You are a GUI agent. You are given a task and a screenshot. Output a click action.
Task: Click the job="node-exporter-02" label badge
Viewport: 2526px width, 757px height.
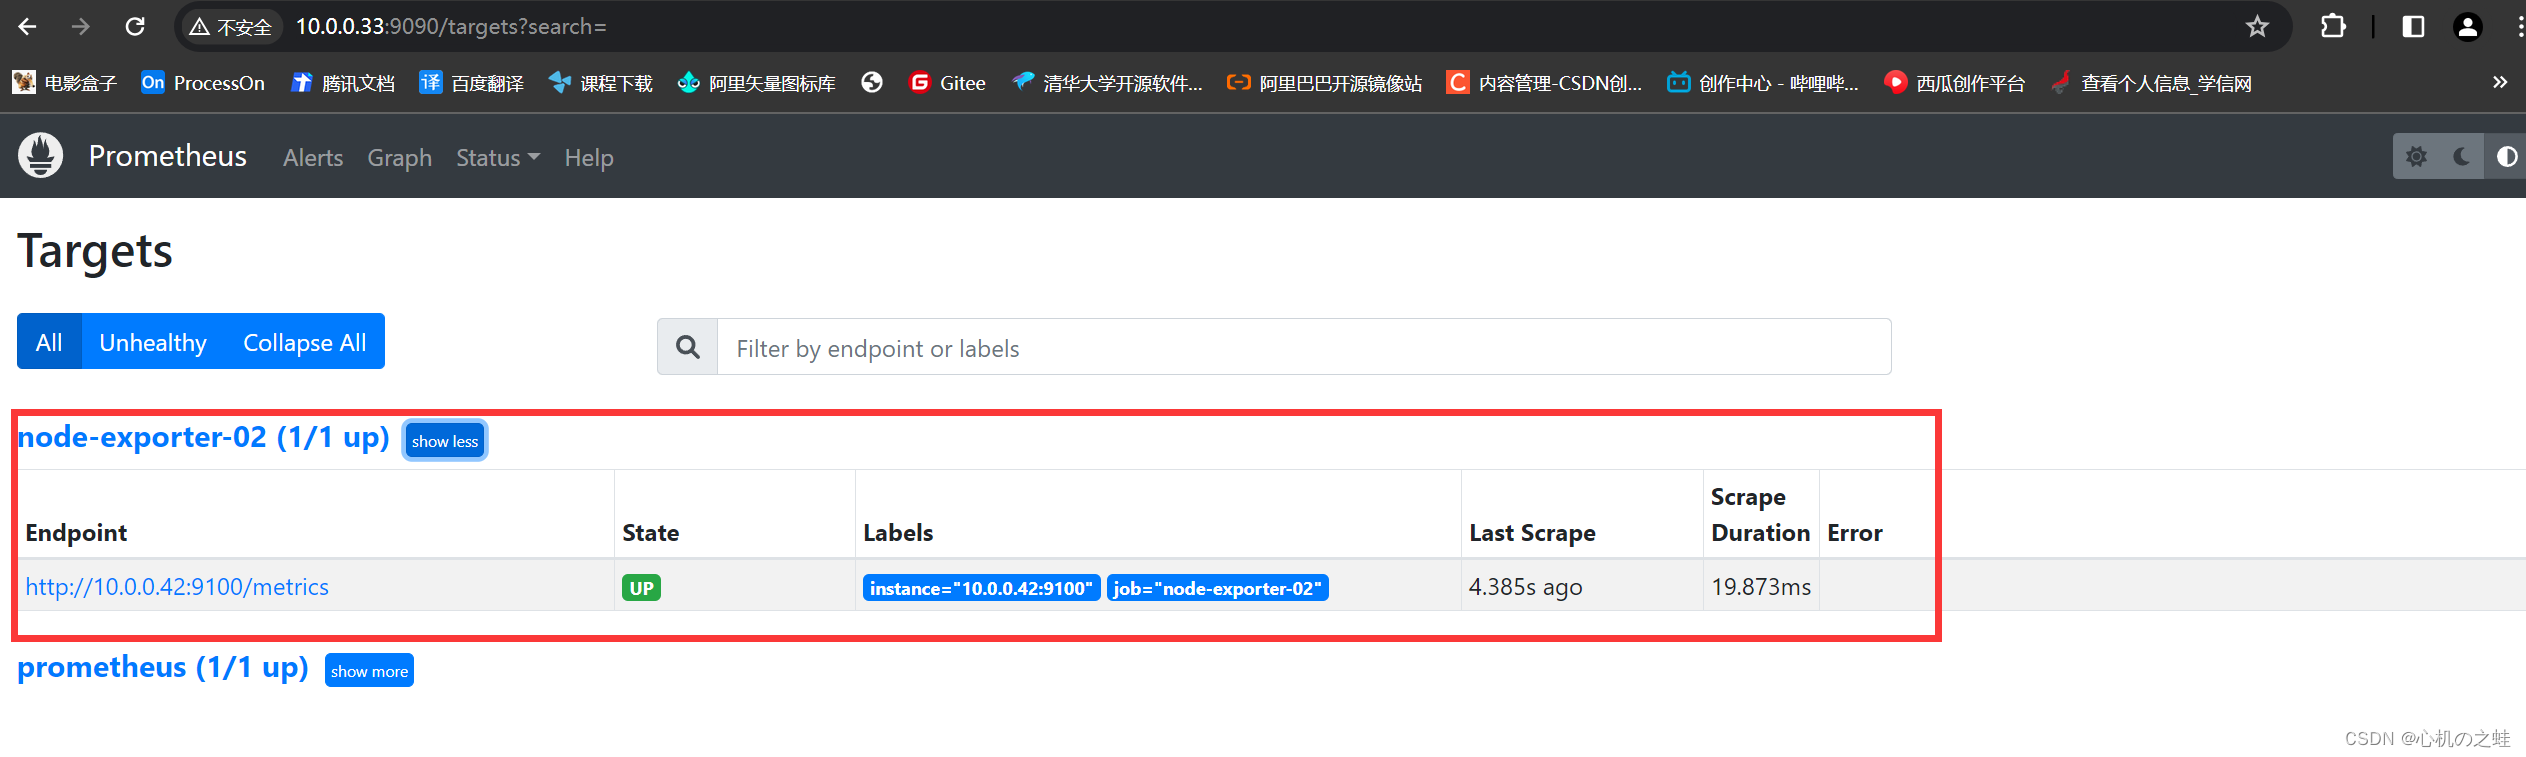[1217, 588]
